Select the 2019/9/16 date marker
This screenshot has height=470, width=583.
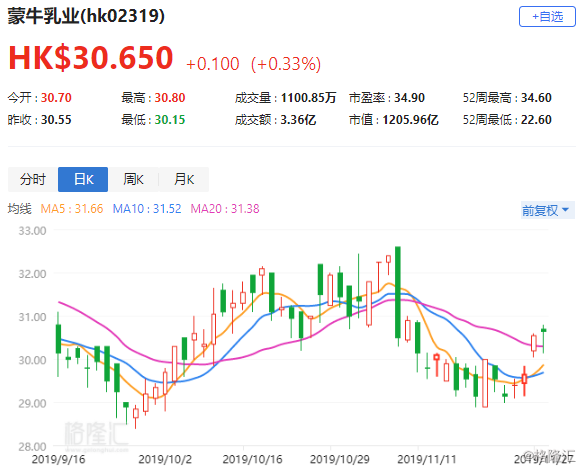pos(58,460)
